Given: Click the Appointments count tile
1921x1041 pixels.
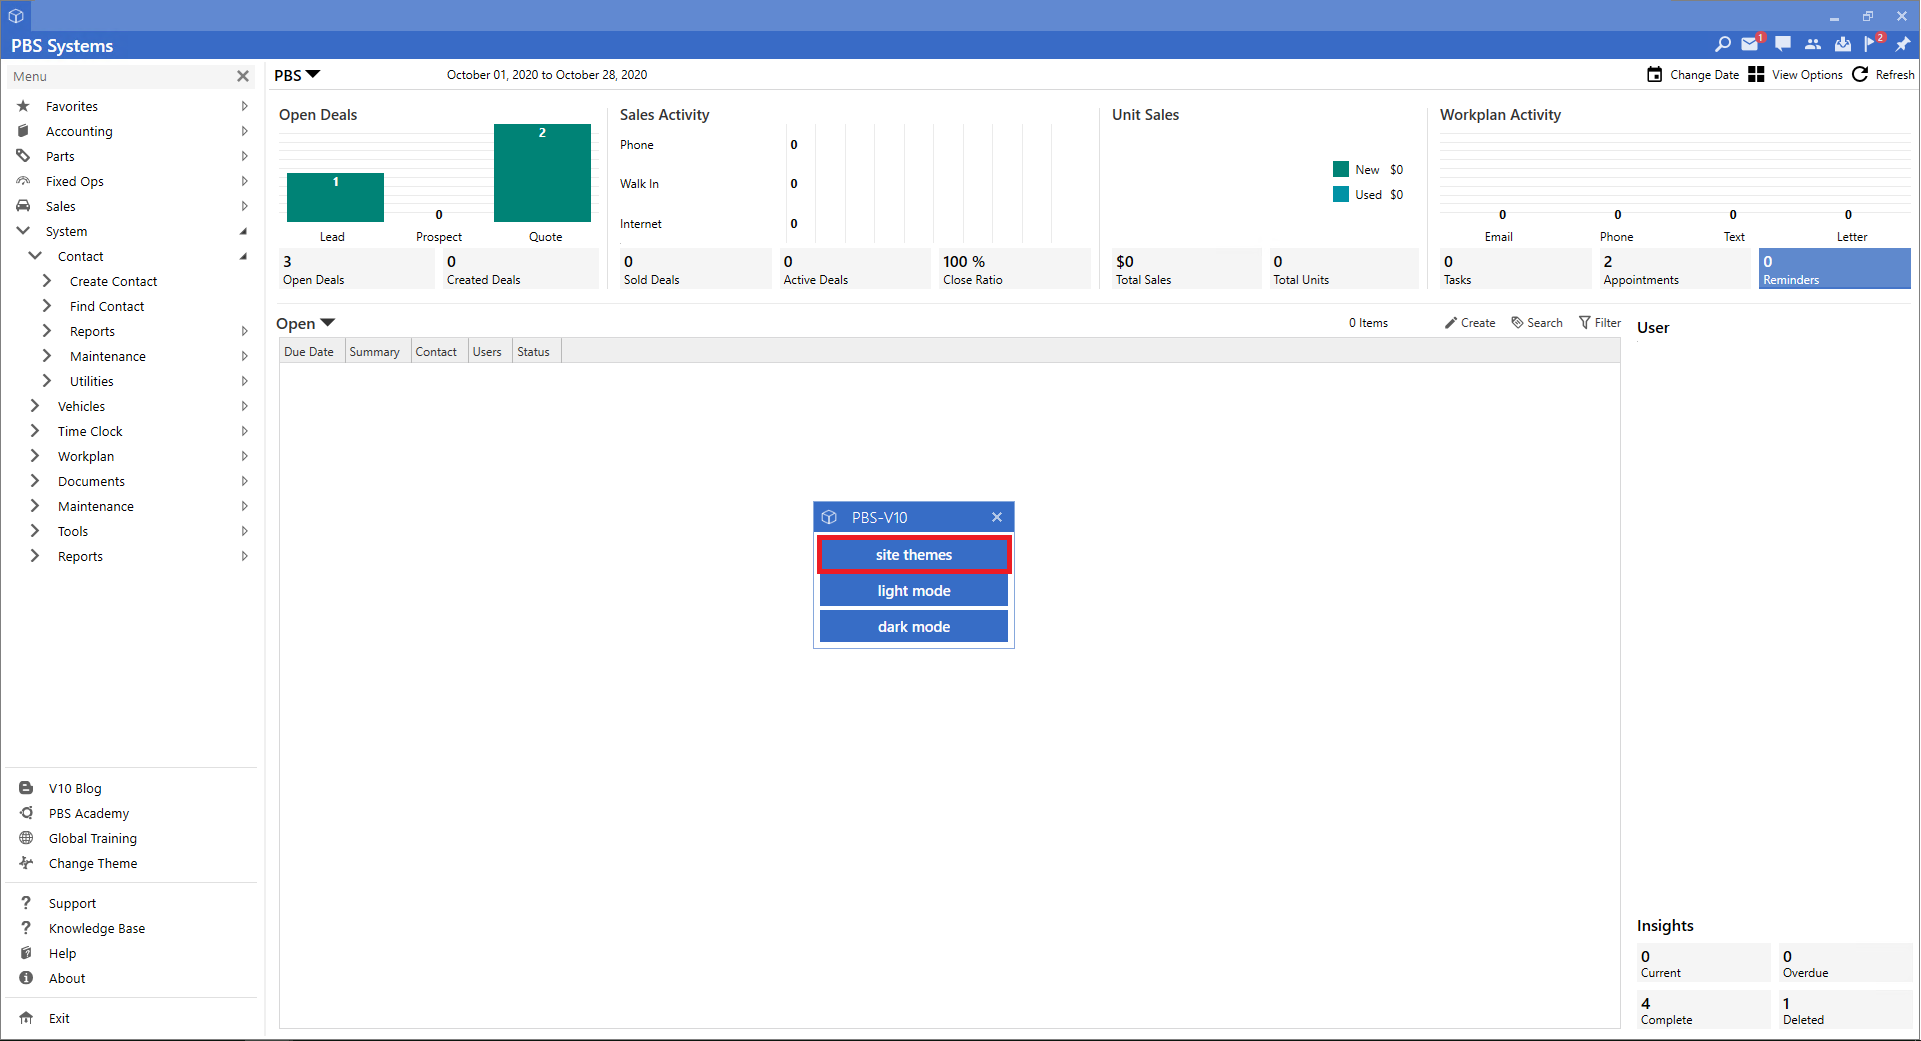Looking at the screenshot, I should [1674, 269].
